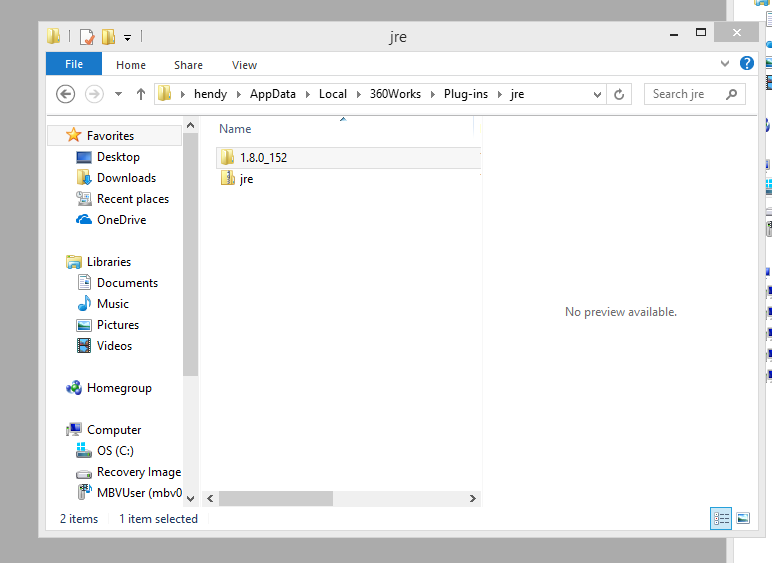Click the 1.8.0_152 folder icon
The height and width of the screenshot is (563, 772).
click(x=227, y=157)
